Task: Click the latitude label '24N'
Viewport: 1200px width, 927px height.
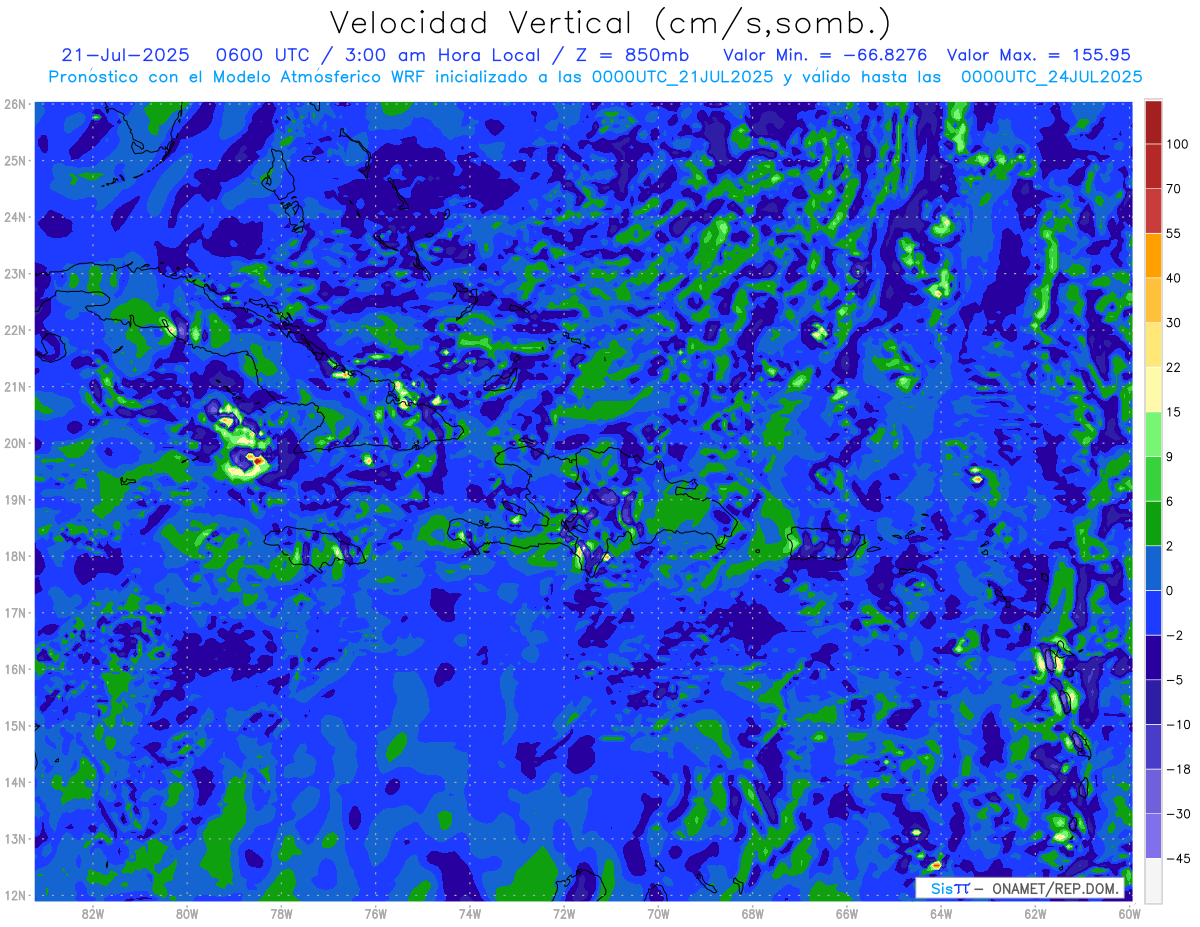Action: pos(15,217)
